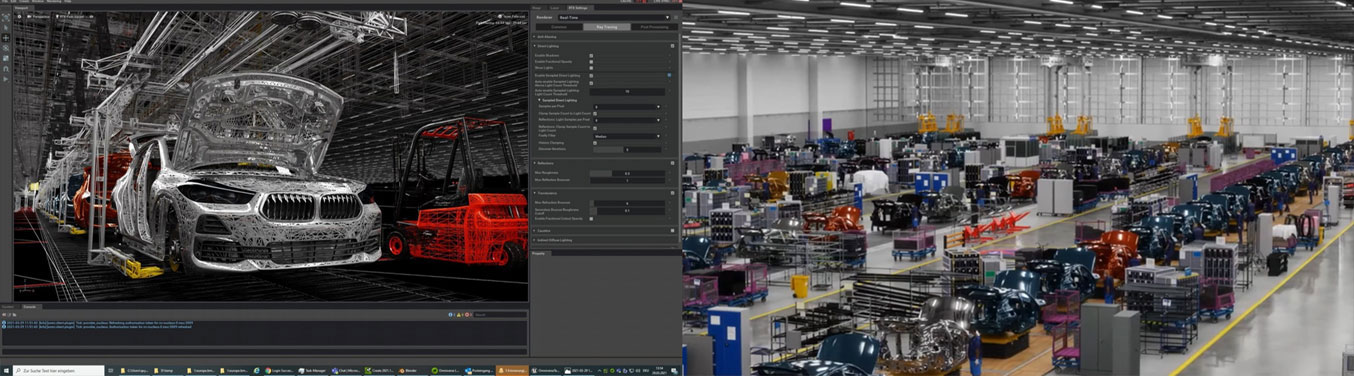
Task: Open the Common settings tab
Action: pos(559,27)
